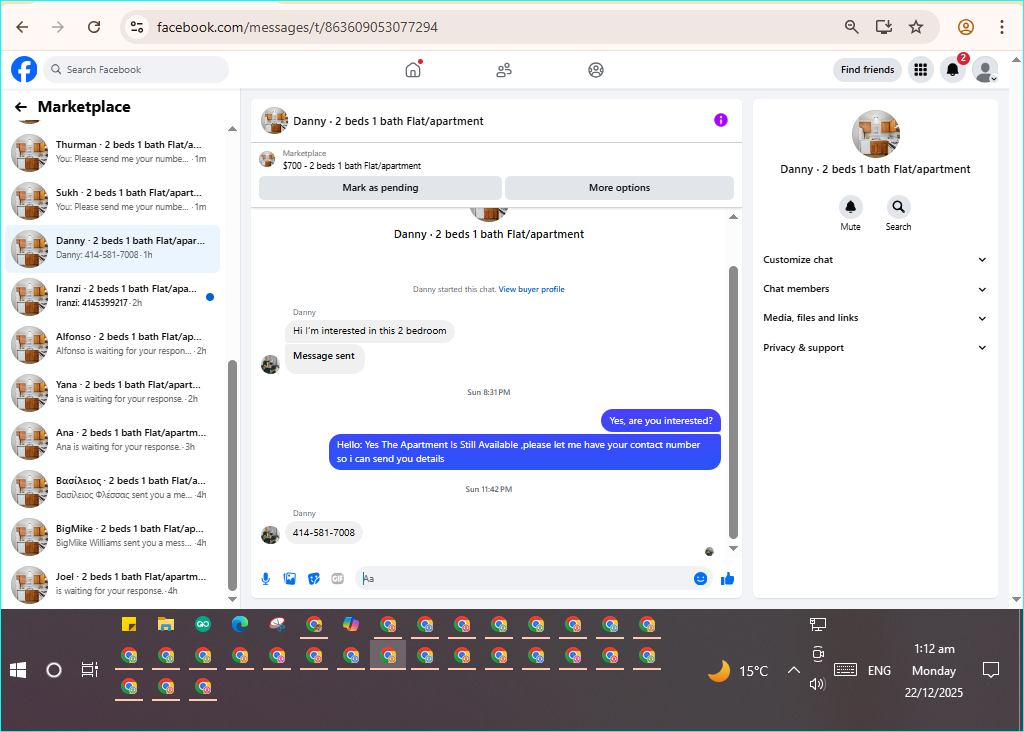This screenshot has height=732, width=1024.
Task: Focus the Search Facebook field
Action: pos(136,69)
